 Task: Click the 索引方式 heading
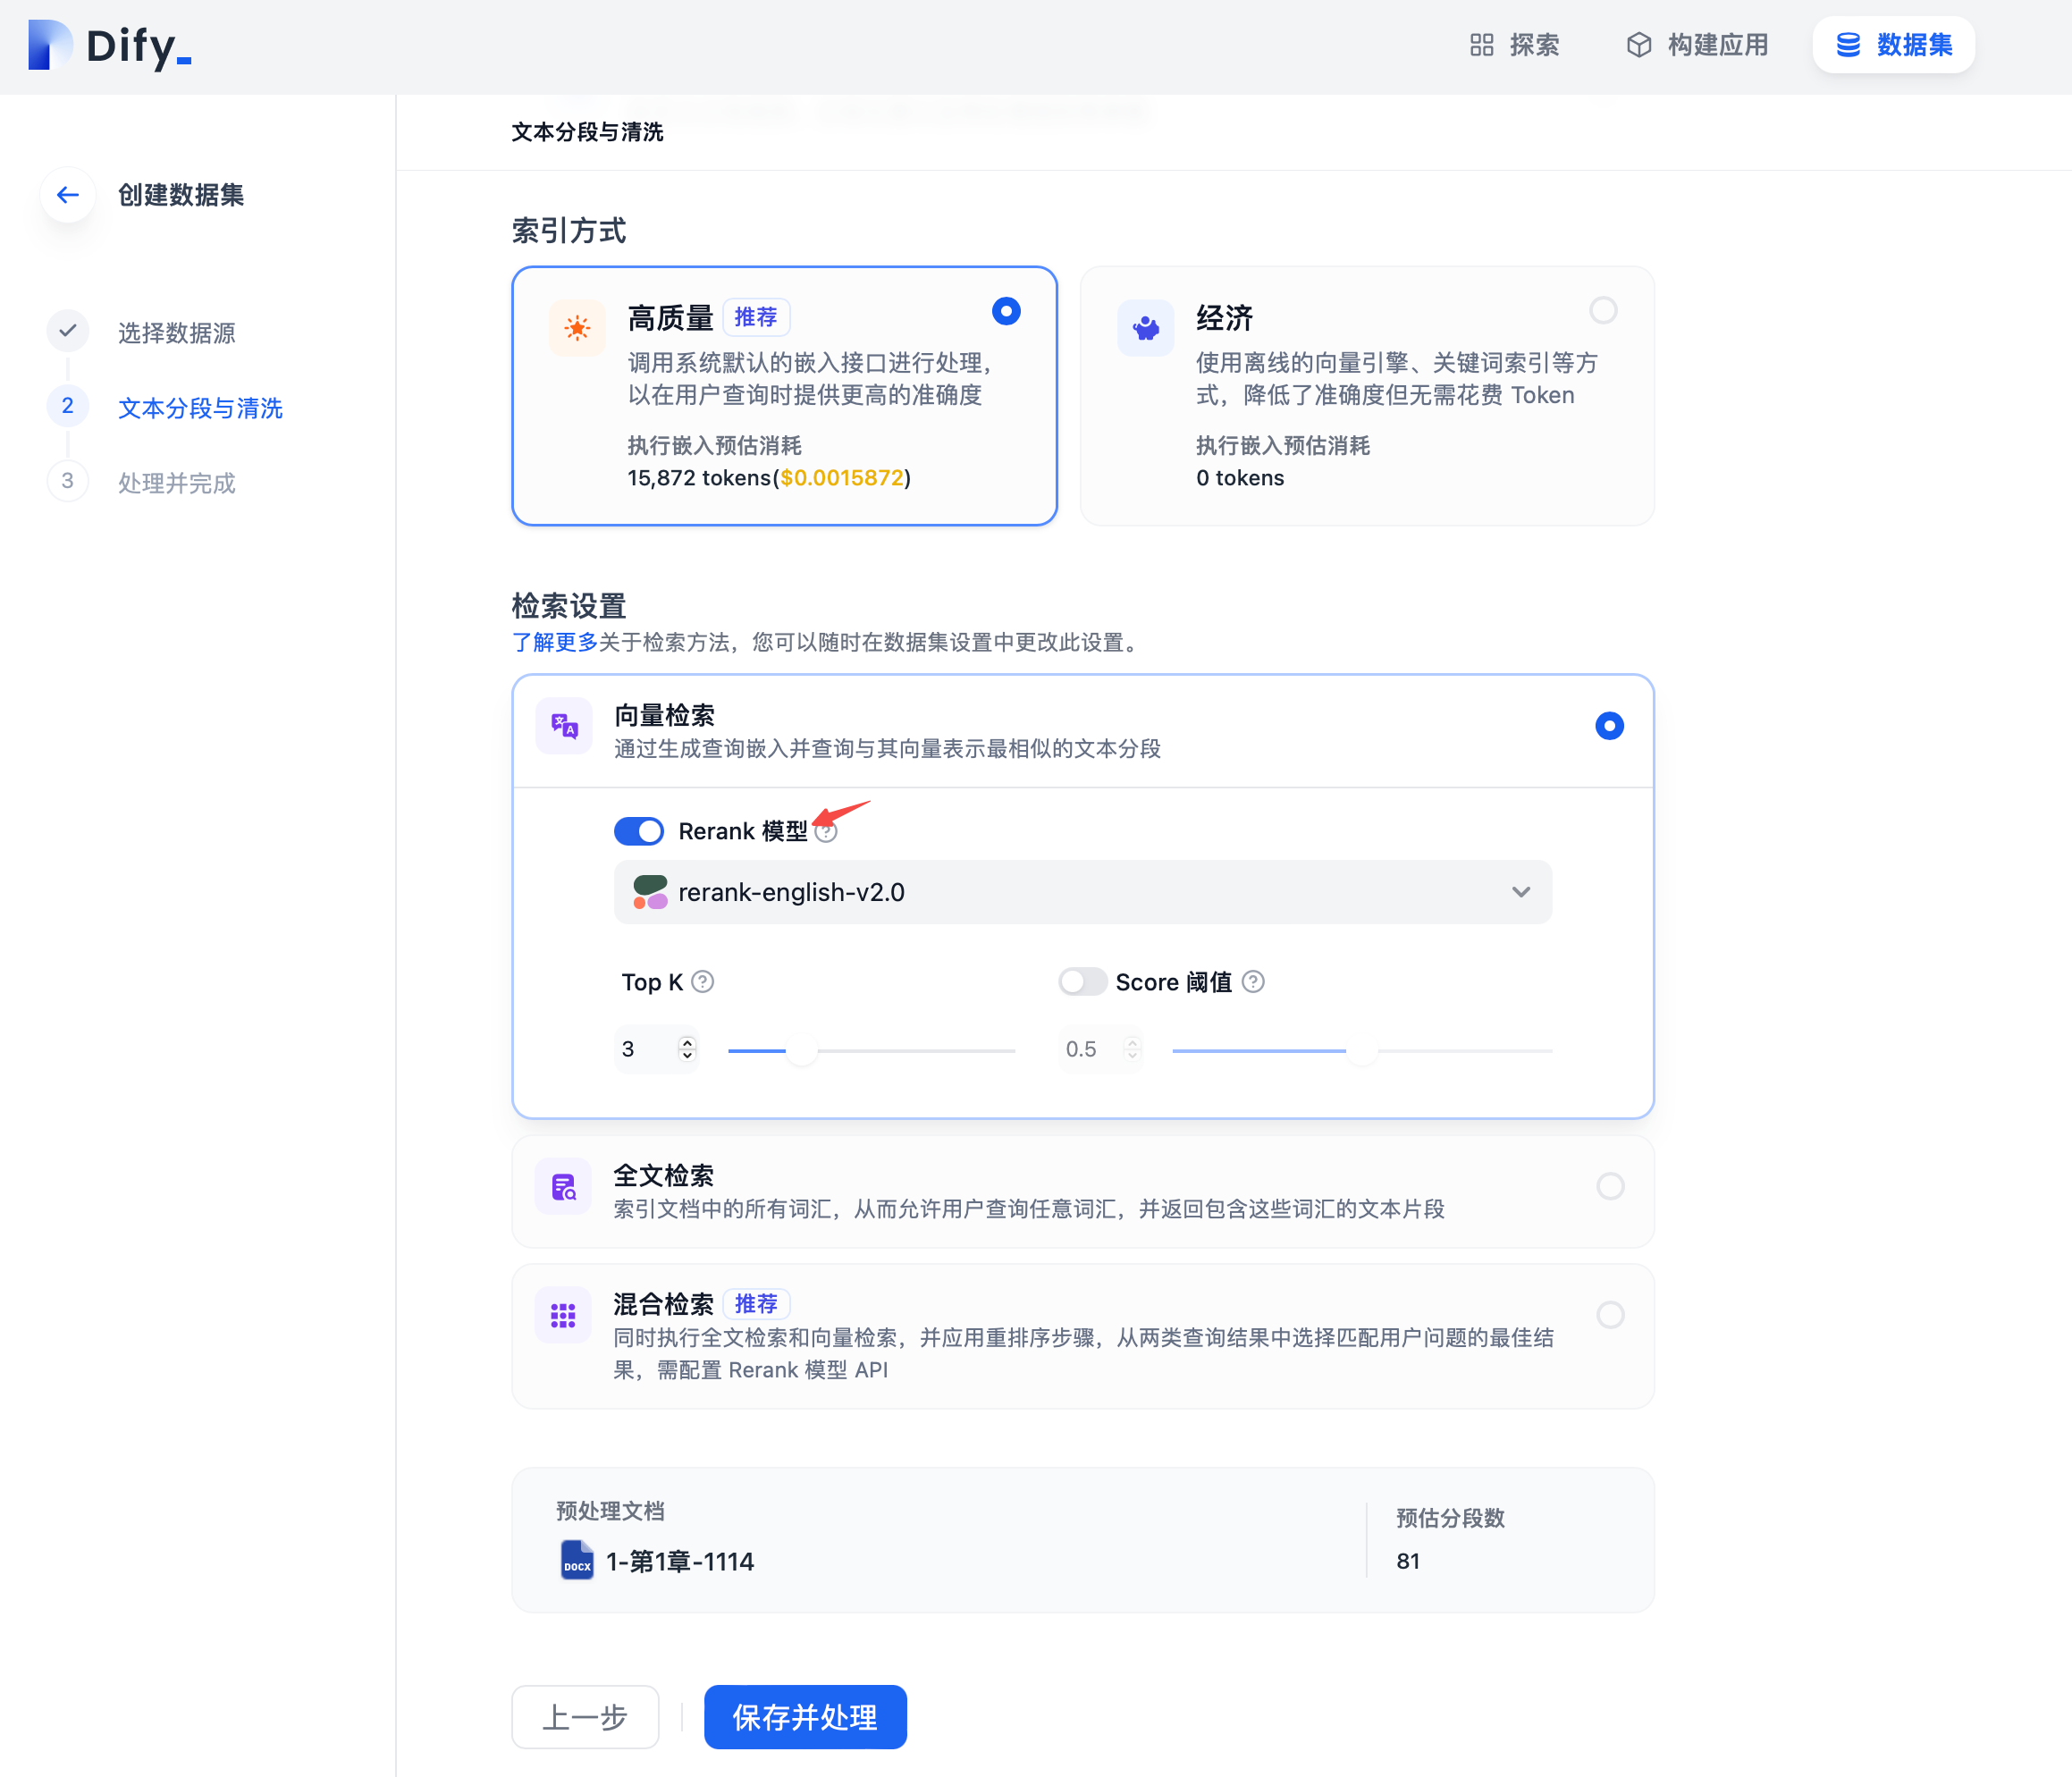(569, 231)
